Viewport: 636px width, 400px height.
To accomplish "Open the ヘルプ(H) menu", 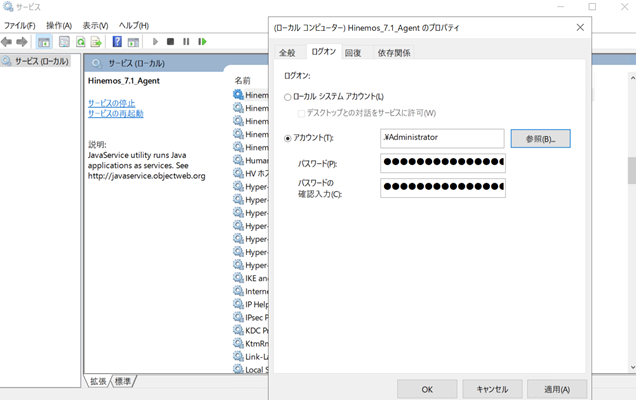I will point(133,26).
